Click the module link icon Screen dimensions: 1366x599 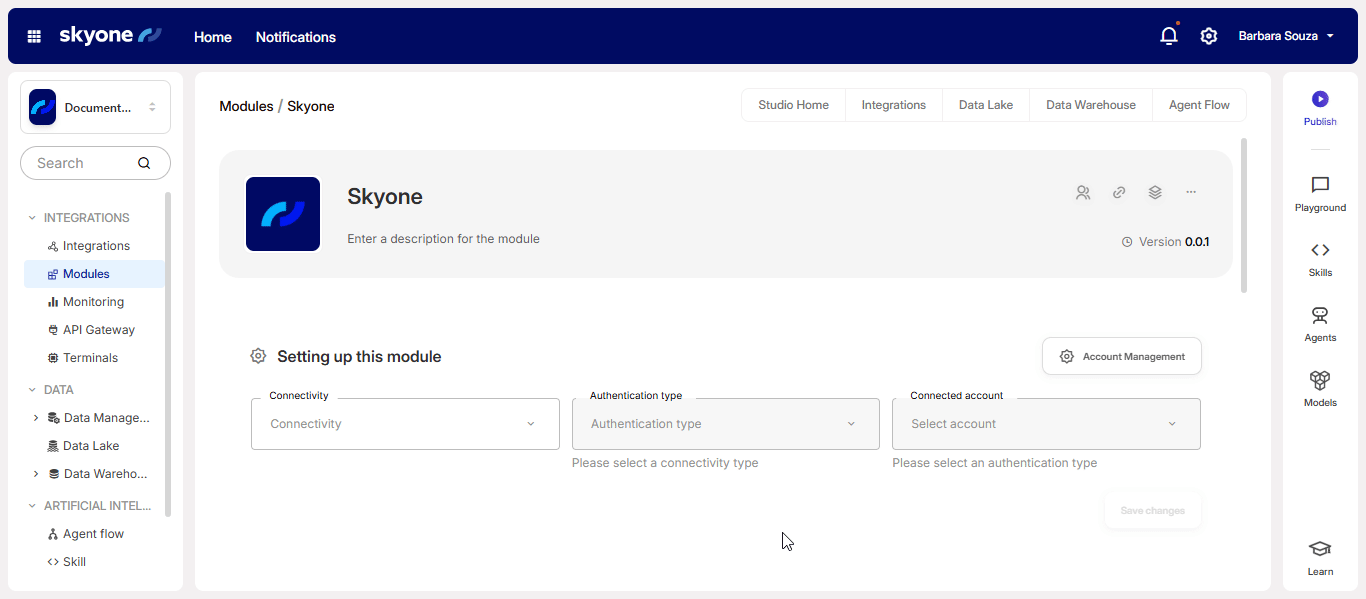click(1119, 193)
